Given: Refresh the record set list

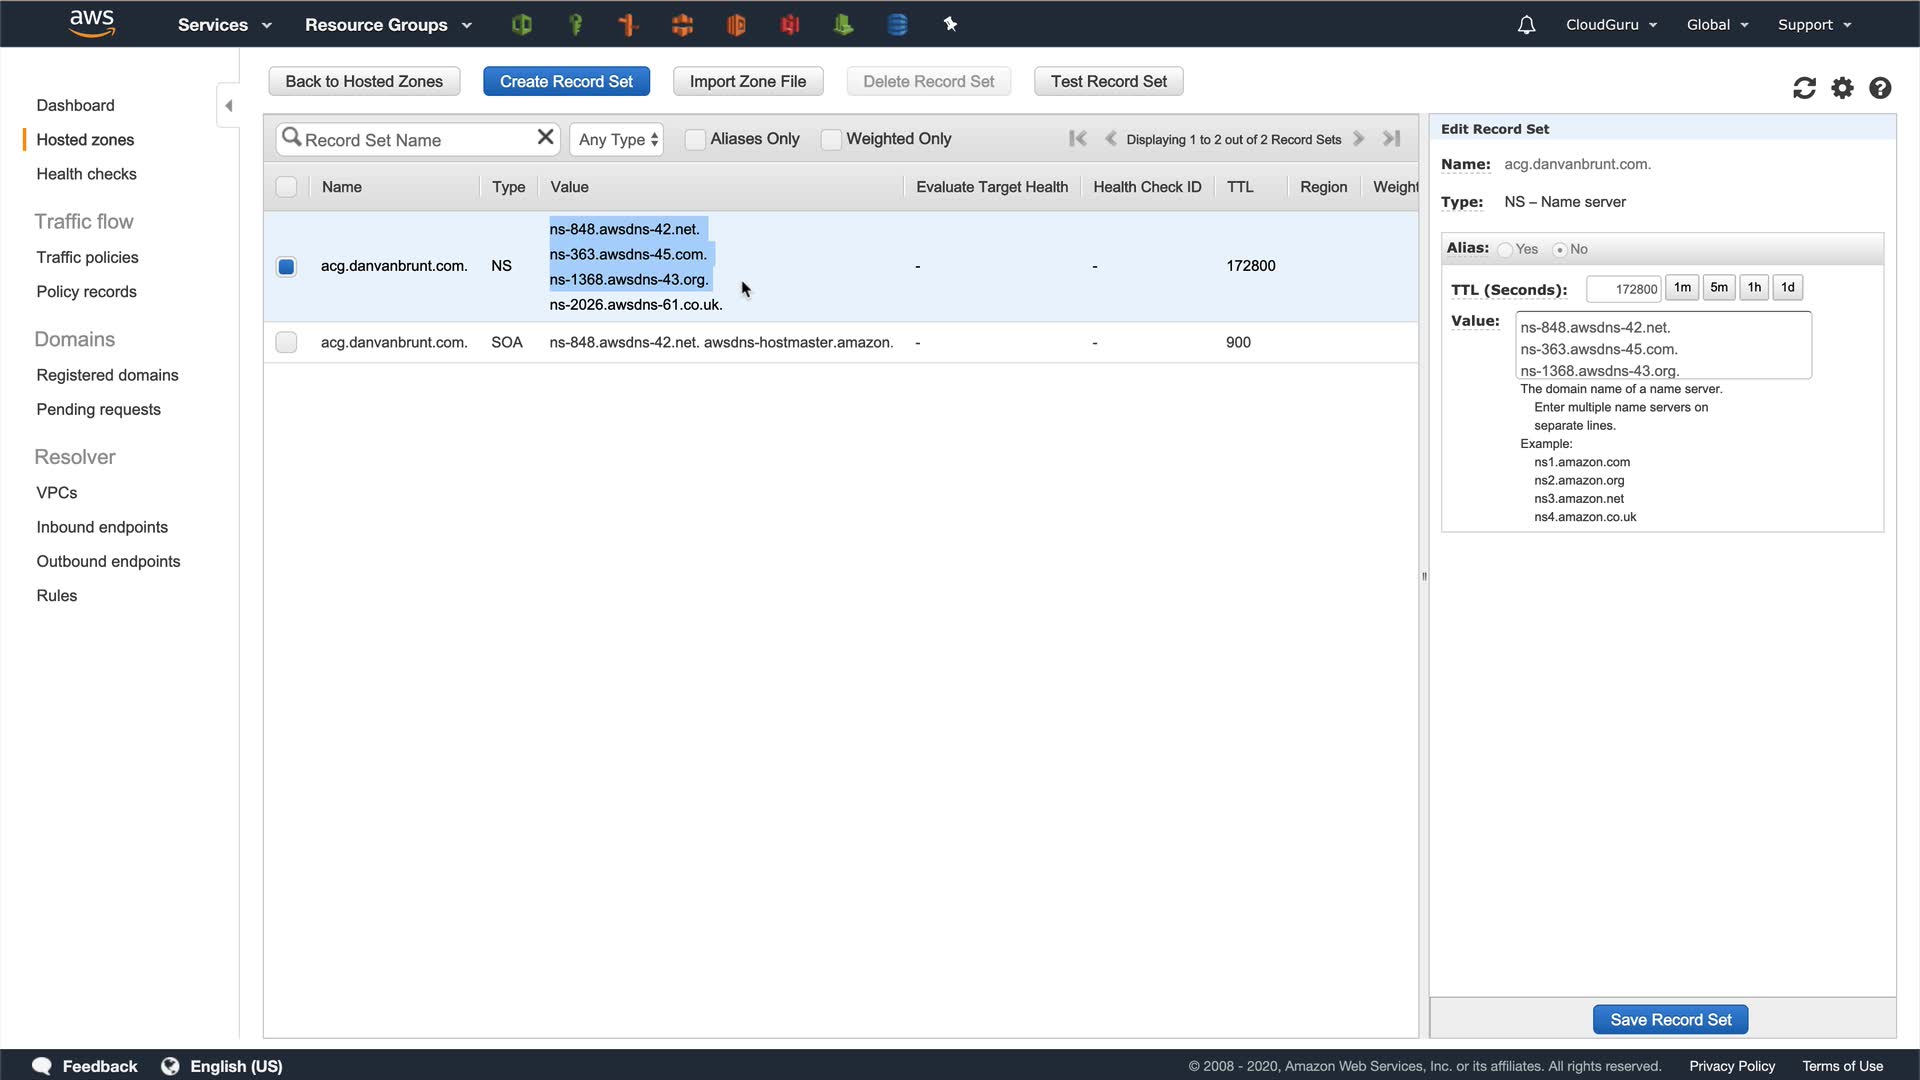Looking at the screenshot, I should coord(1804,88).
